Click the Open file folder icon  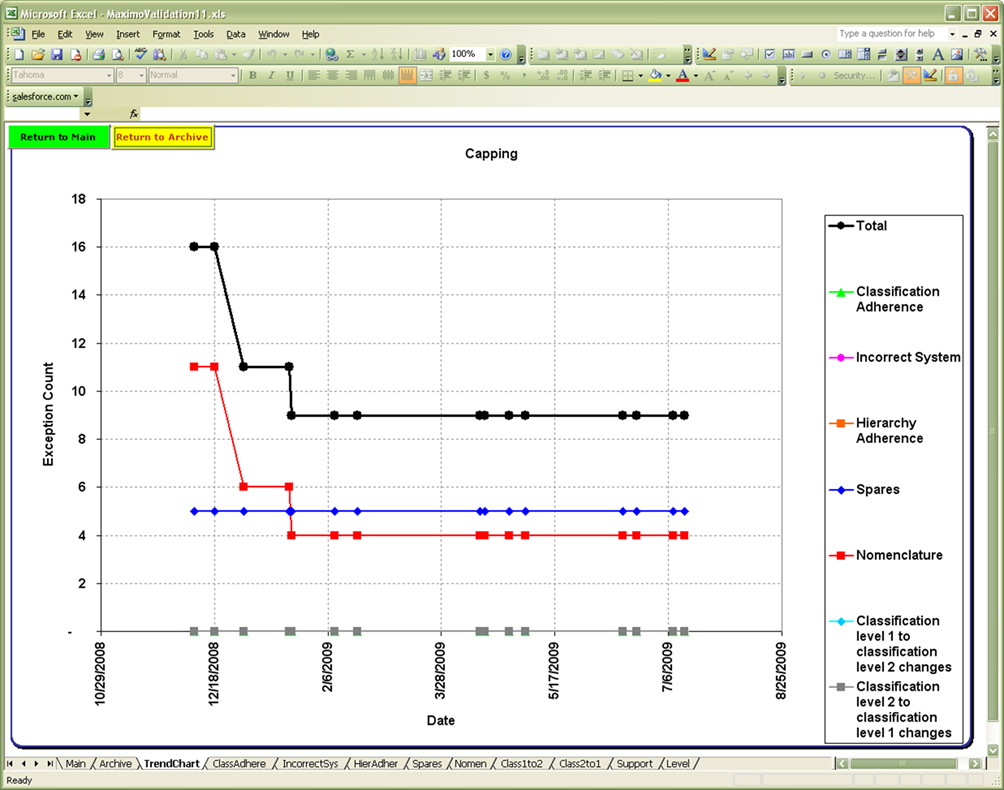coord(38,54)
